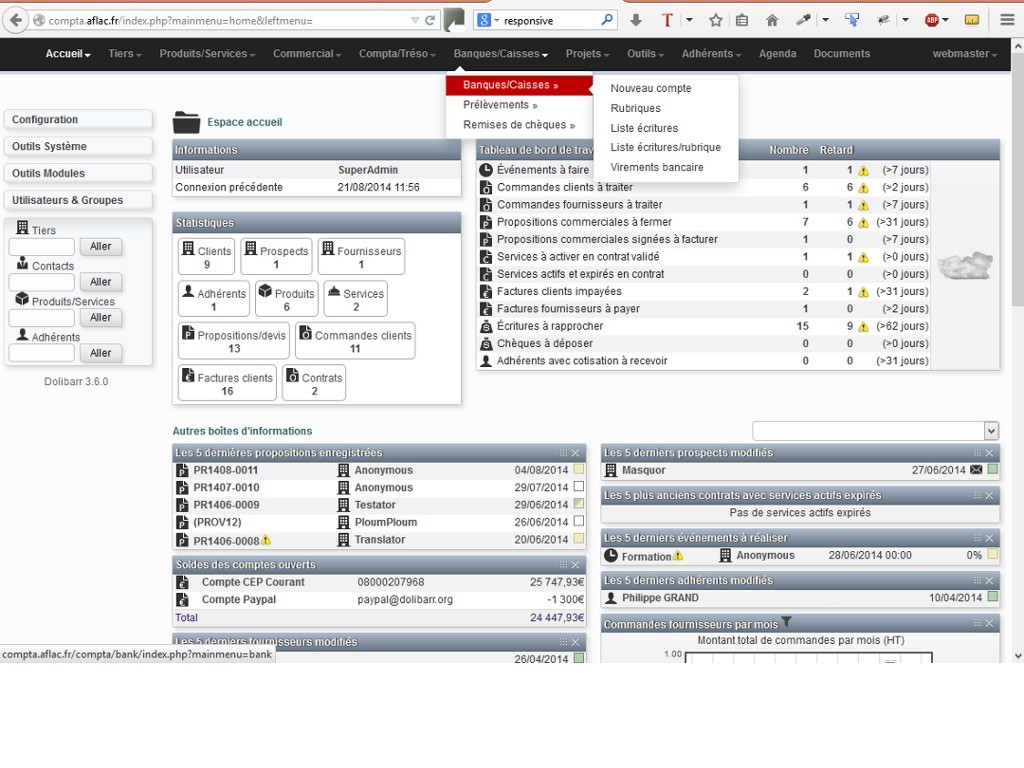
Task: Click the bank icon beside Compte Paypal
Action: 183,600
